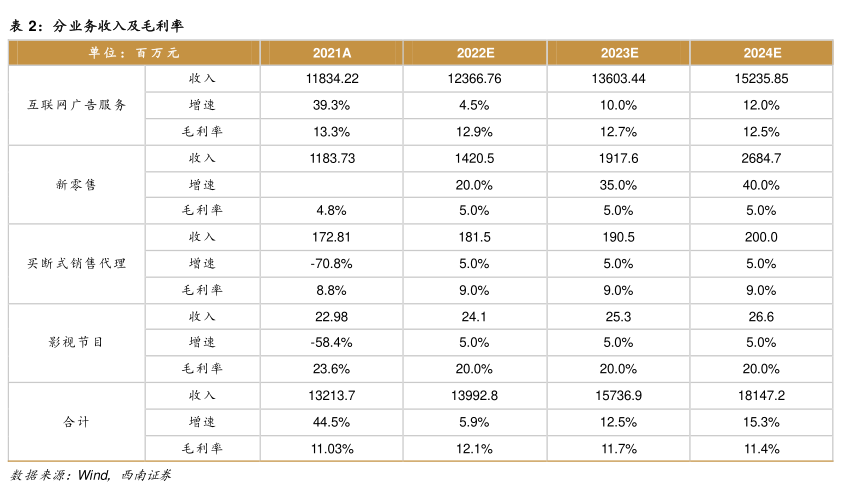Image resolution: width=847 pixels, height=486 pixels.
Task: Click the 单位：百万元 header cell
Action: click(x=134, y=53)
